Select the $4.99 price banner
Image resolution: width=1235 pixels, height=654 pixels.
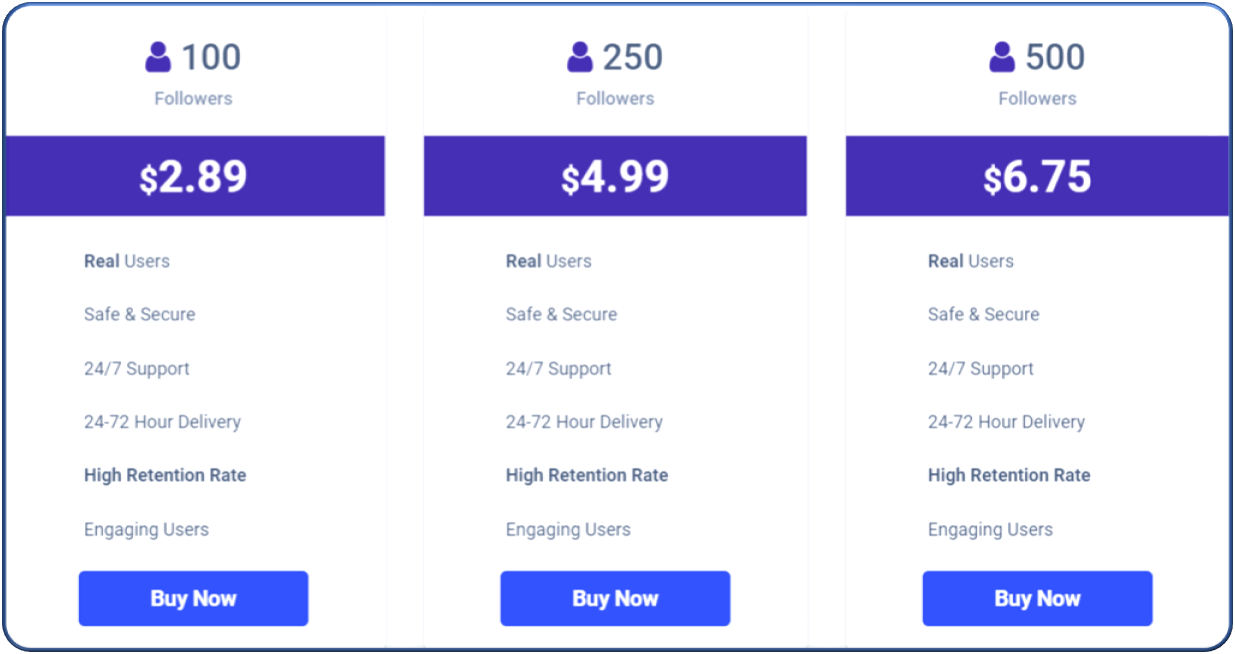pyautogui.click(x=615, y=176)
